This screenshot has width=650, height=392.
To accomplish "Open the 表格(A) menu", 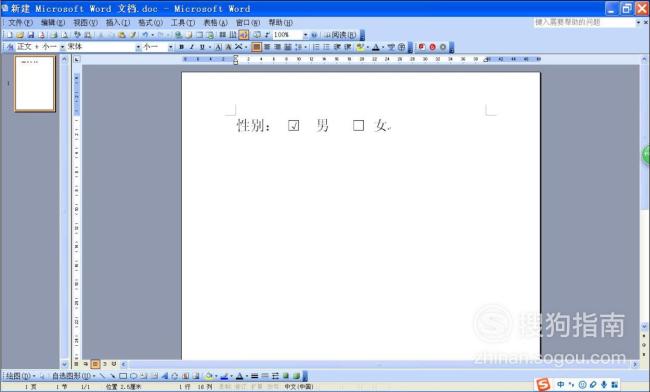I will click(x=216, y=22).
